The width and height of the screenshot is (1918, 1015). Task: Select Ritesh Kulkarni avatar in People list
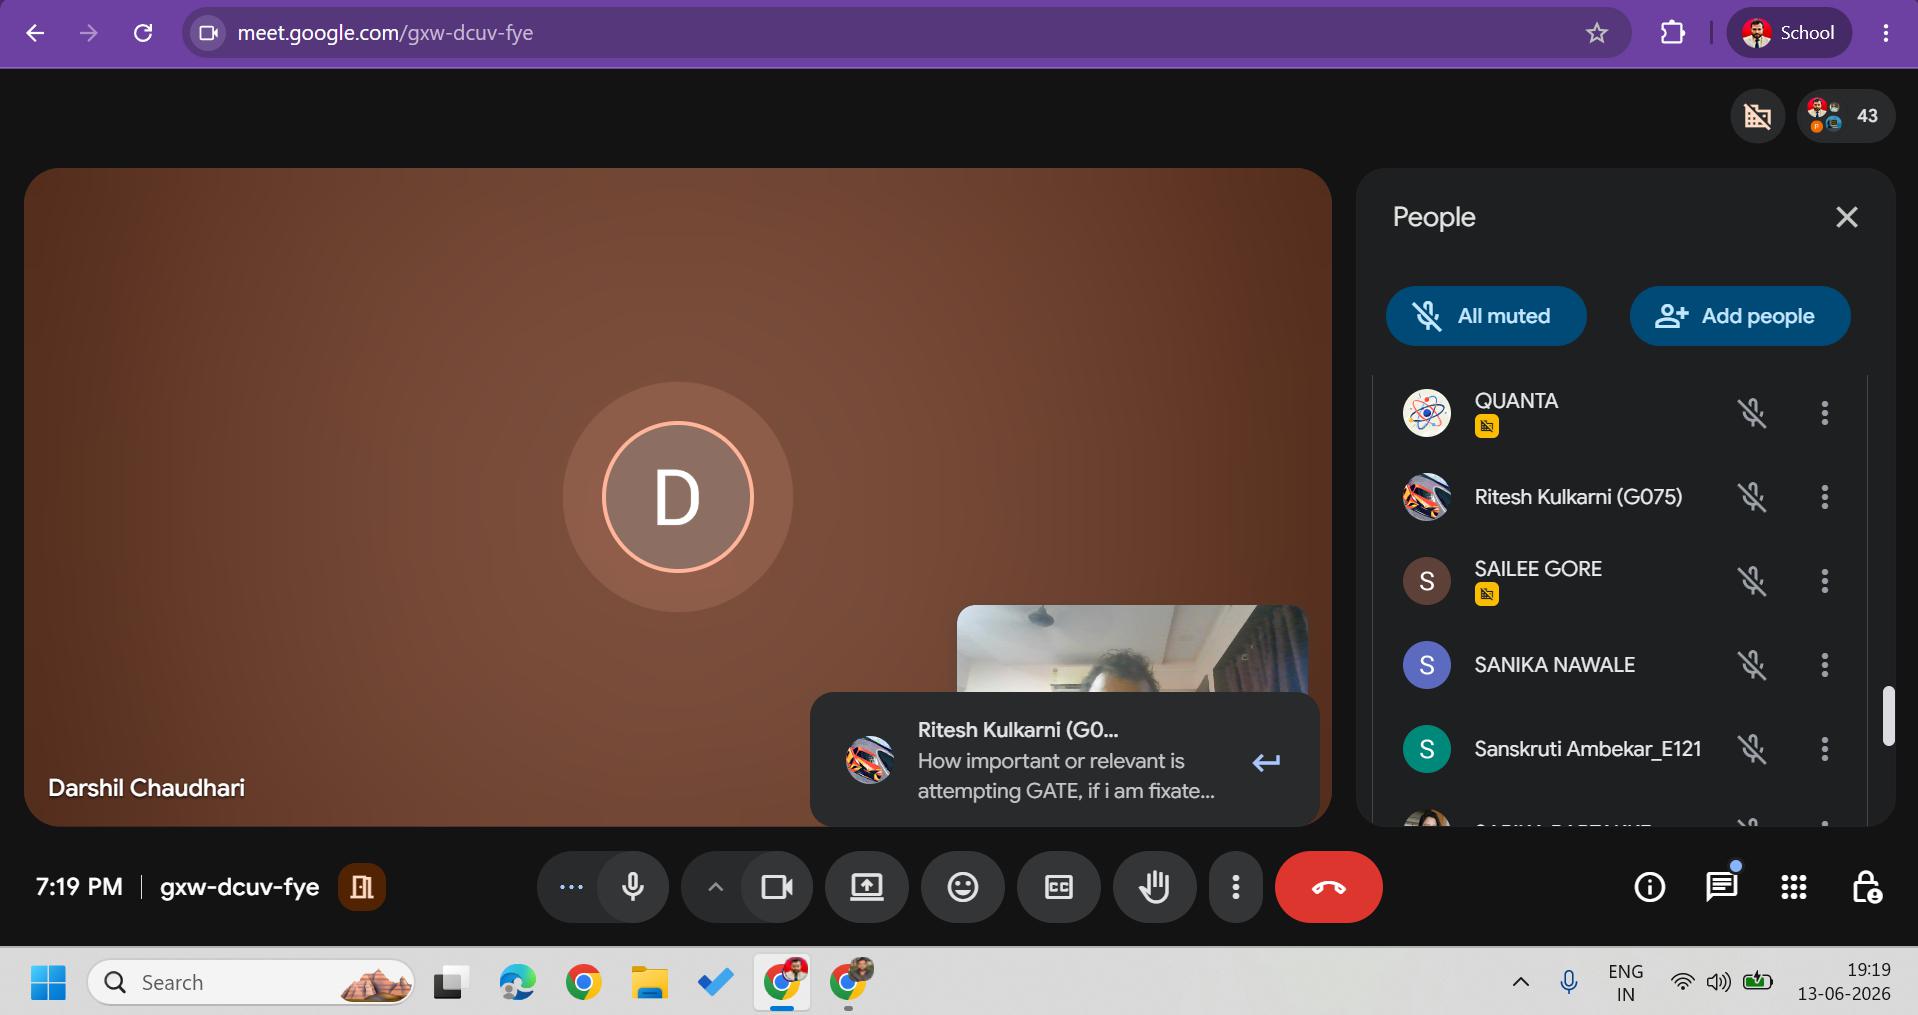1427,497
